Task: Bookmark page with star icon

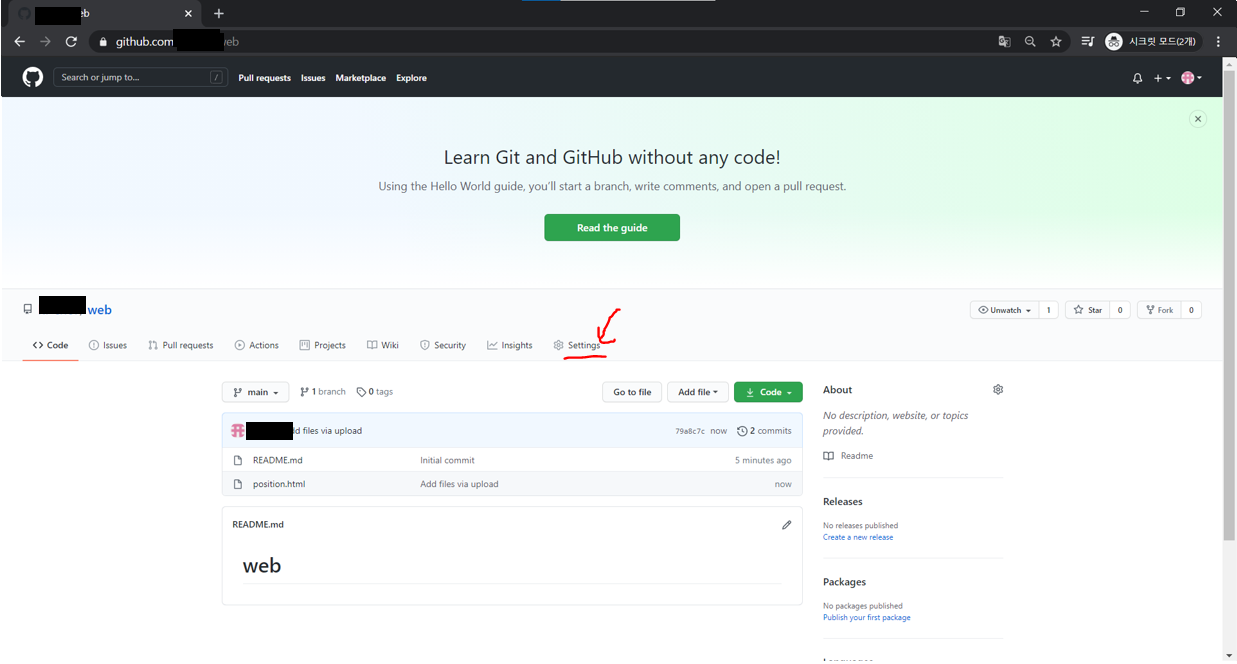Action: [1056, 42]
